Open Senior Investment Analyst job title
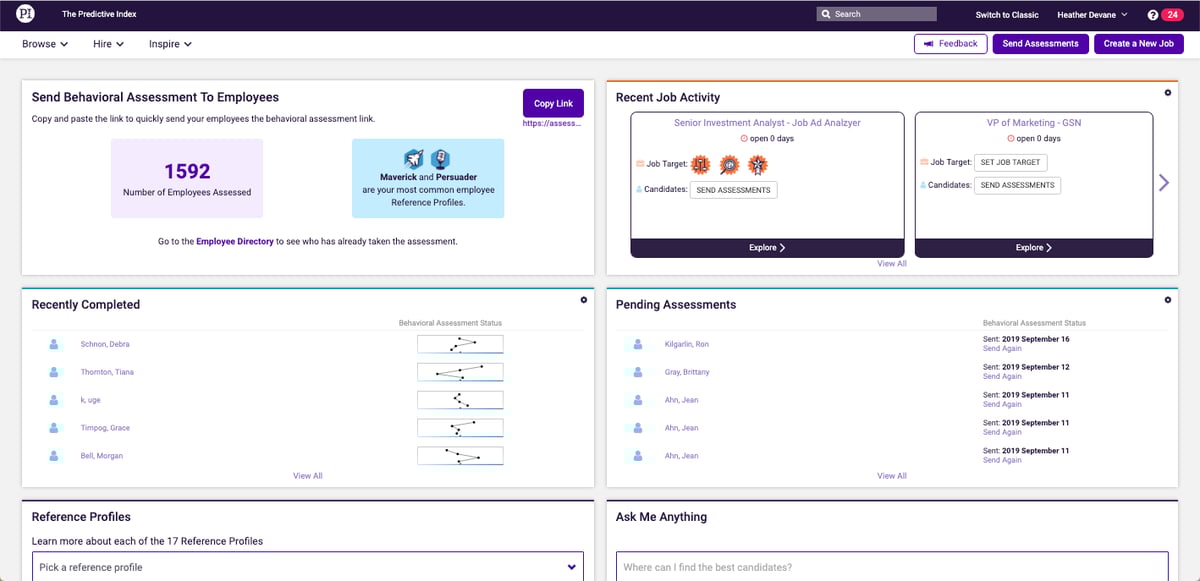The width and height of the screenshot is (1200, 581). click(767, 123)
